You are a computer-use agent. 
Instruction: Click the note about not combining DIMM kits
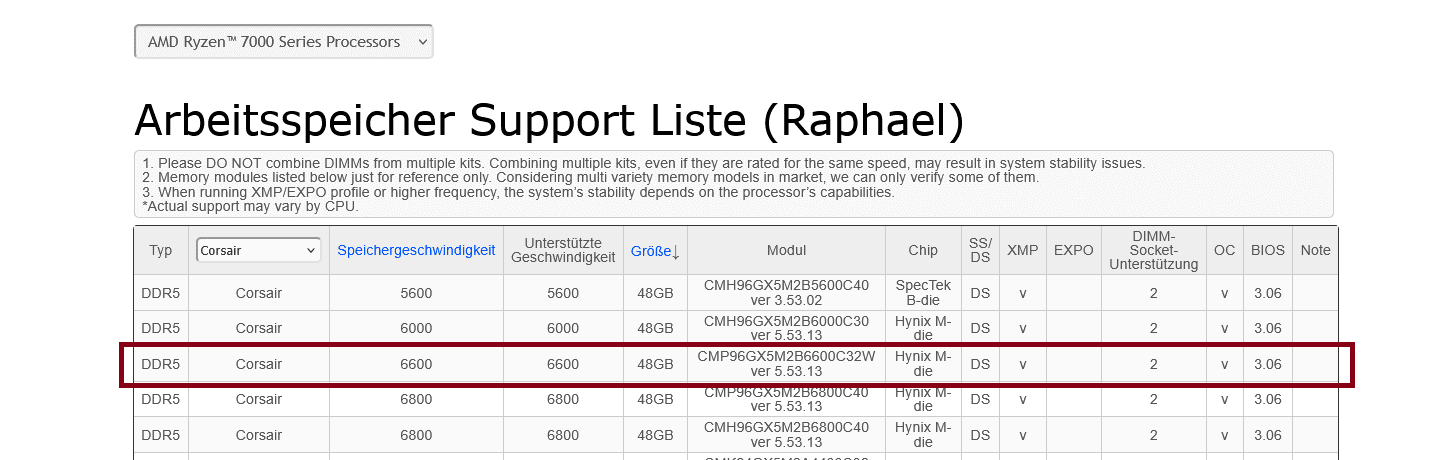[x=643, y=163]
